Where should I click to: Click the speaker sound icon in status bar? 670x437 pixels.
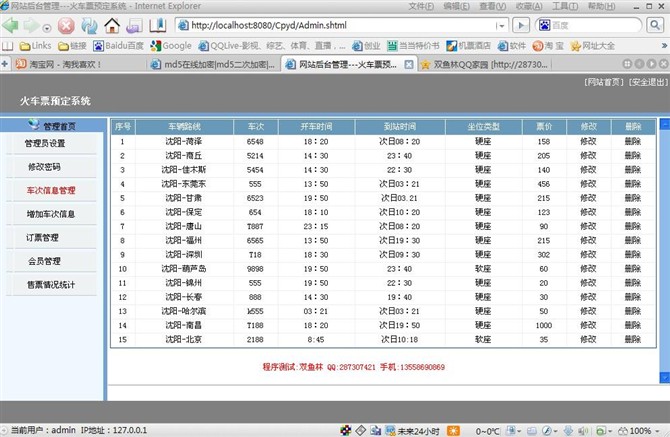[x=582, y=431]
